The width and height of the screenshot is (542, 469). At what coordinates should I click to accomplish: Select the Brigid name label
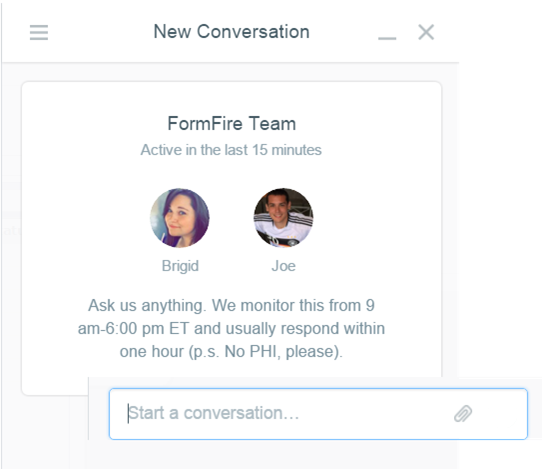click(x=180, y=266)
